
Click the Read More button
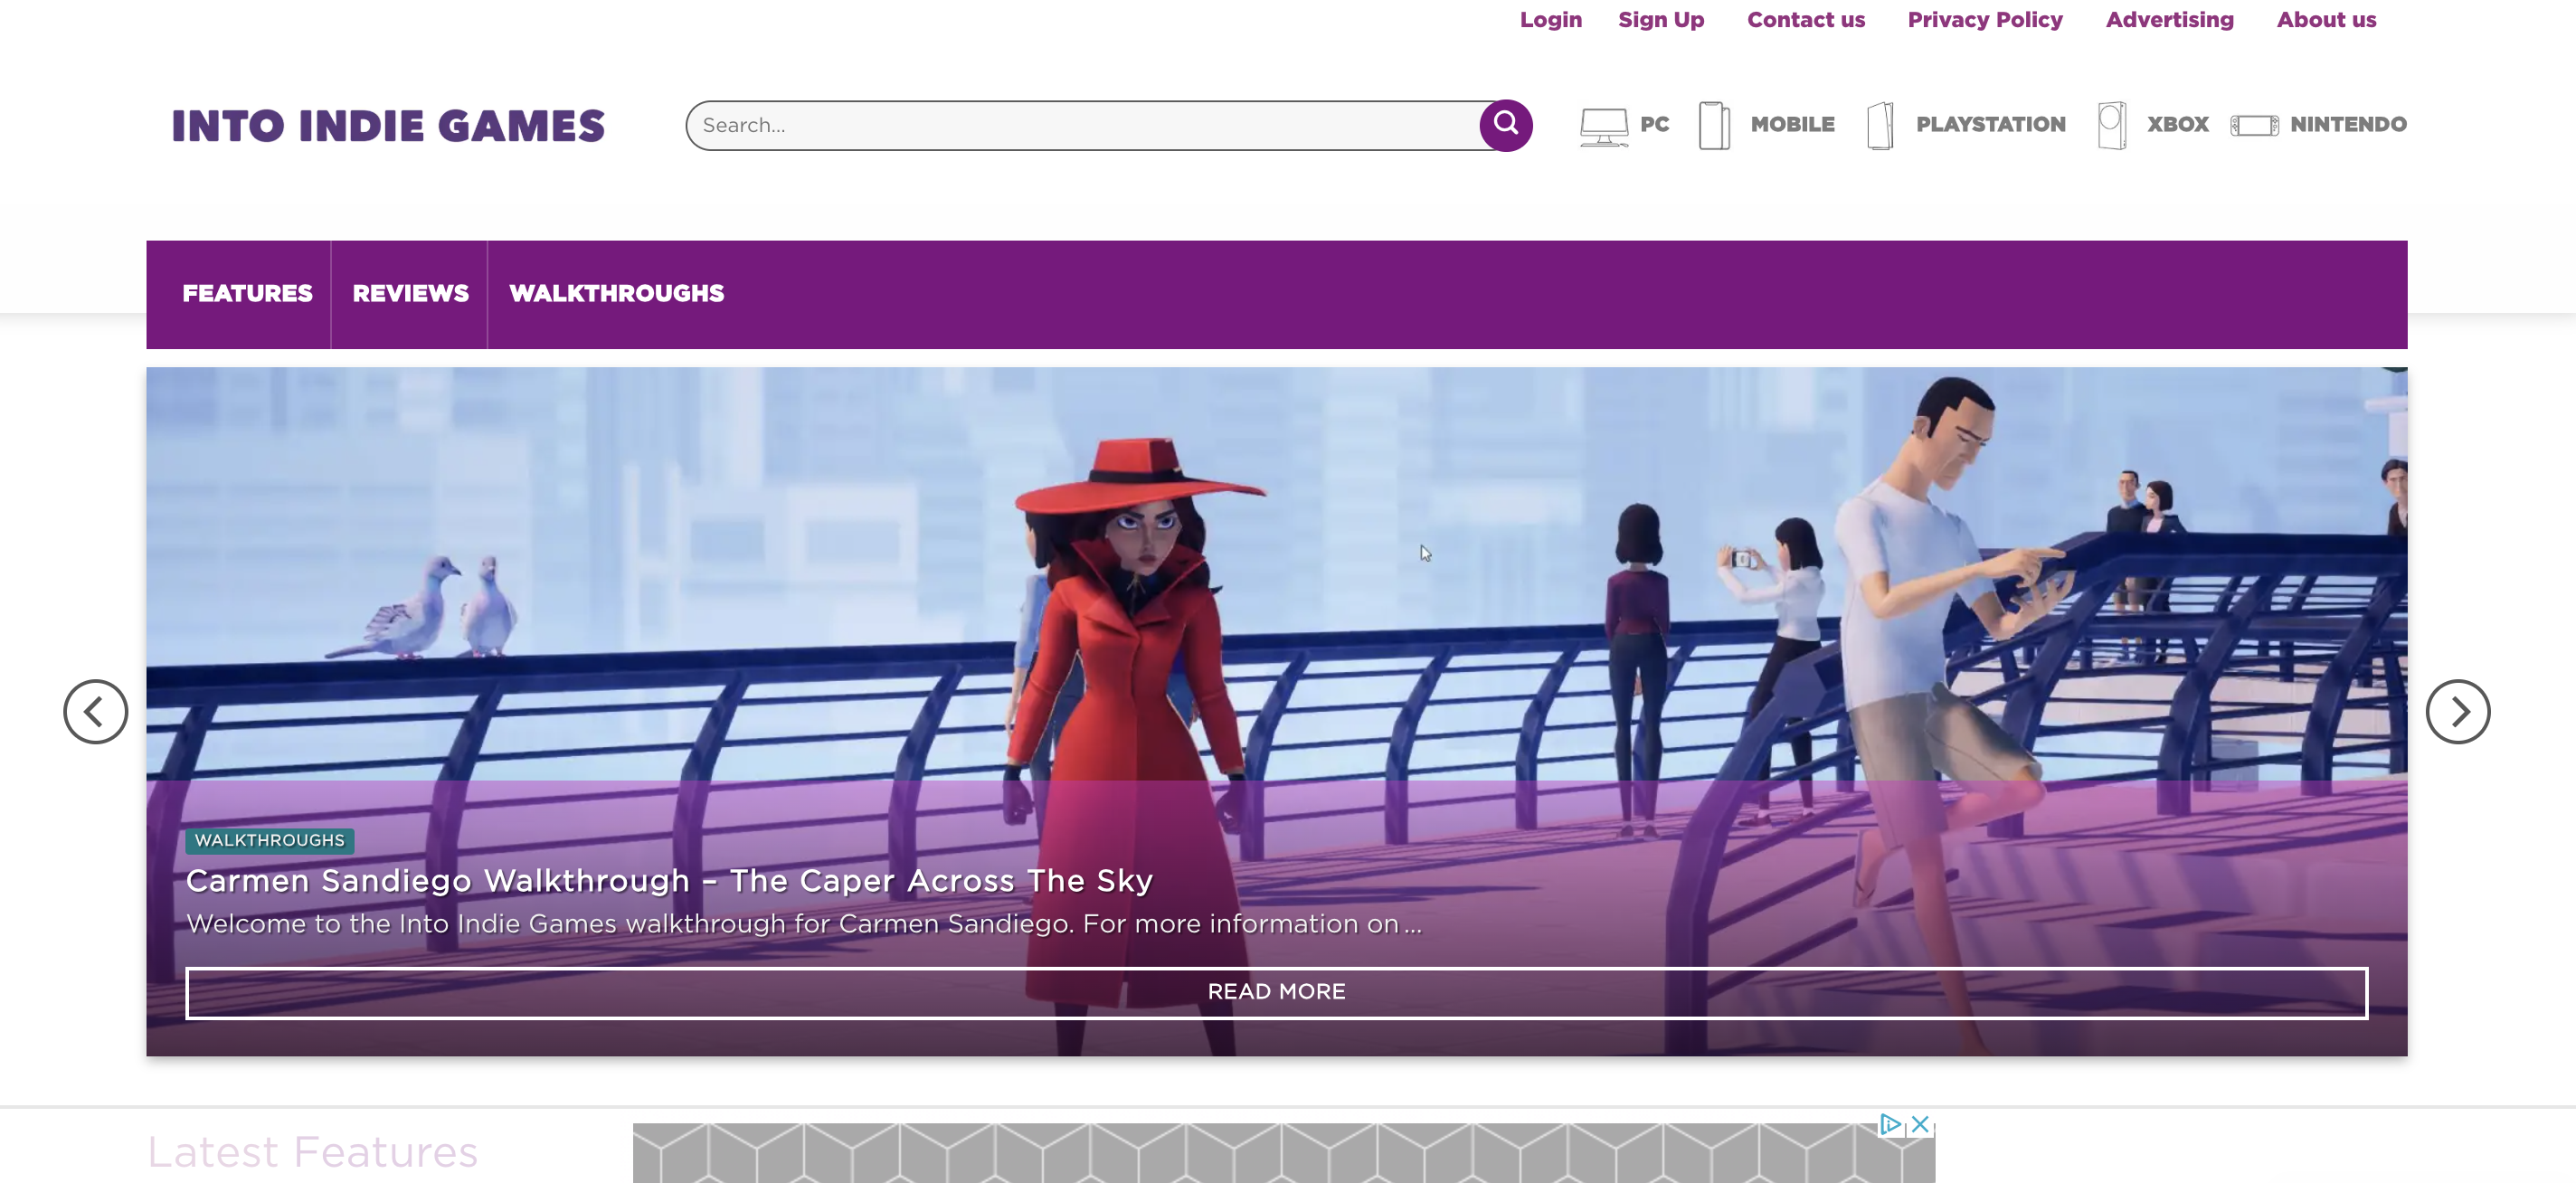click(1276, 992)
